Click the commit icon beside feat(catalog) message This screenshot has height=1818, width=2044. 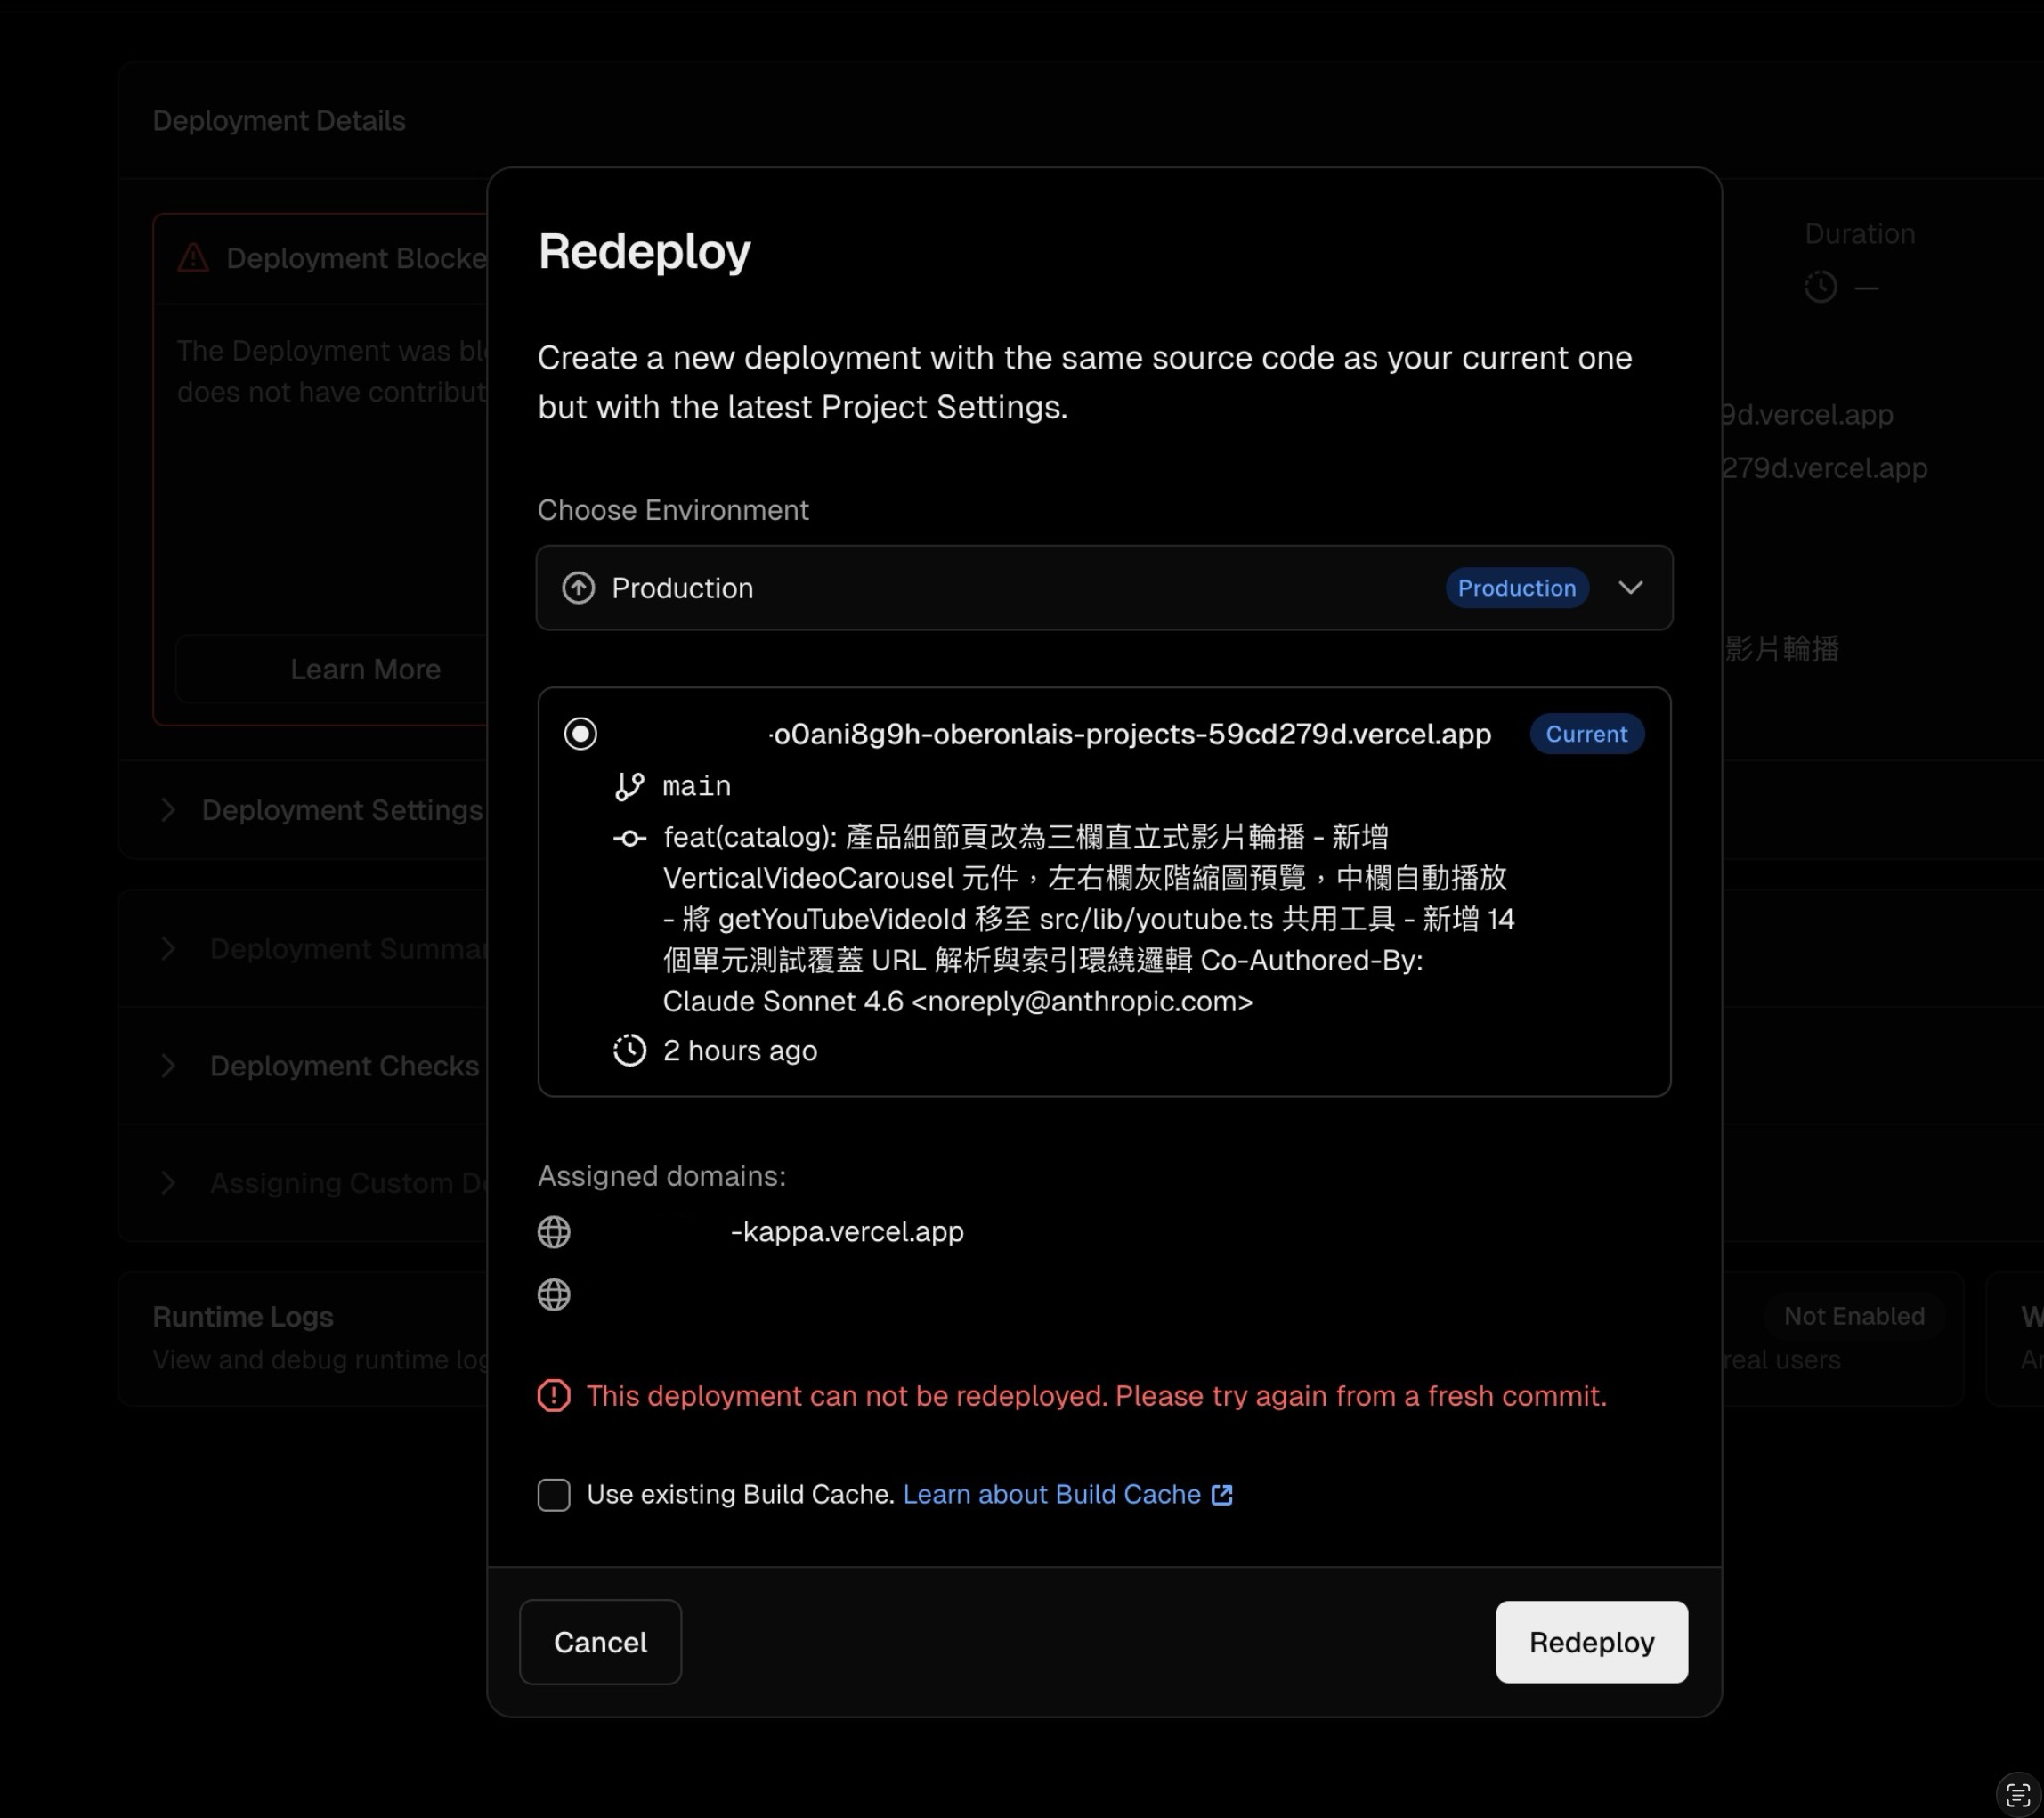[x=630, y=837]
